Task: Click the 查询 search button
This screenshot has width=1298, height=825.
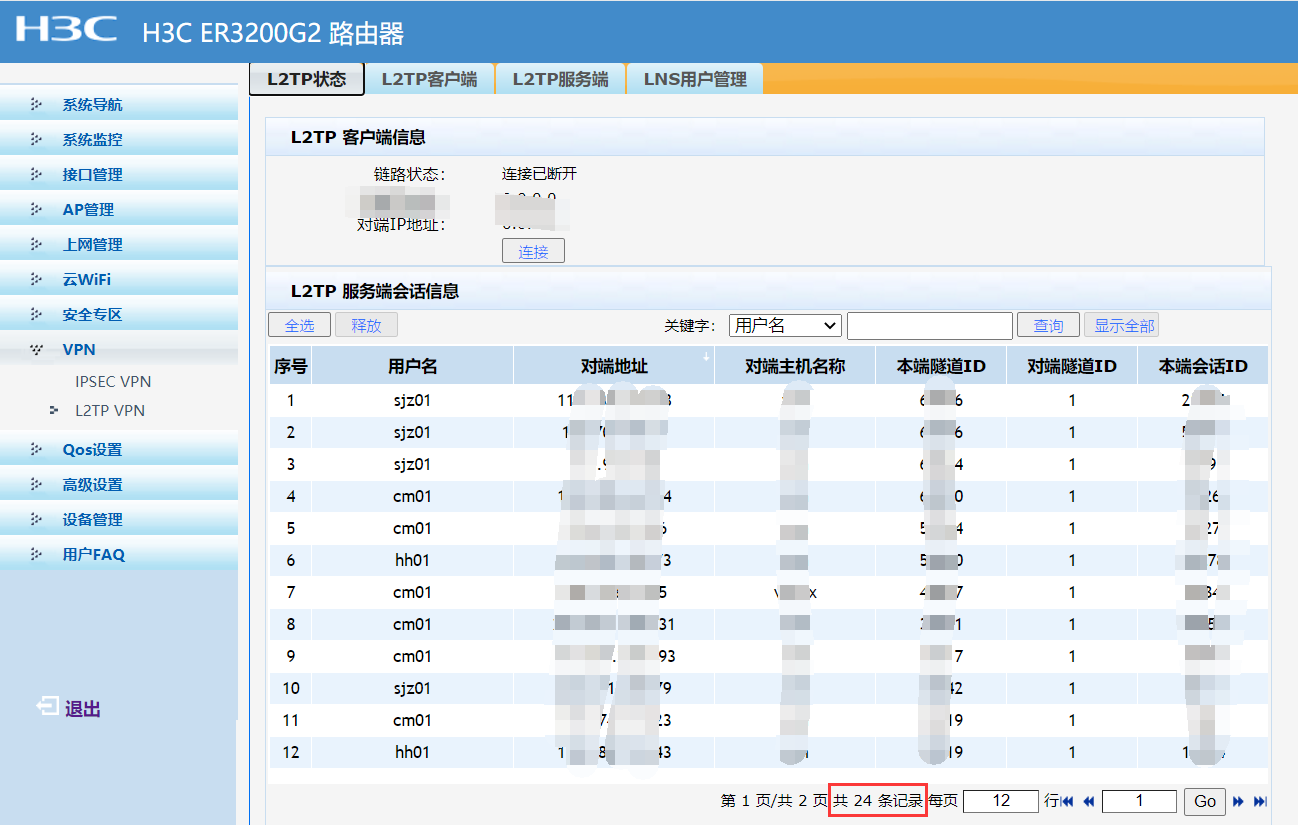Action: (x=1048, y=325)
